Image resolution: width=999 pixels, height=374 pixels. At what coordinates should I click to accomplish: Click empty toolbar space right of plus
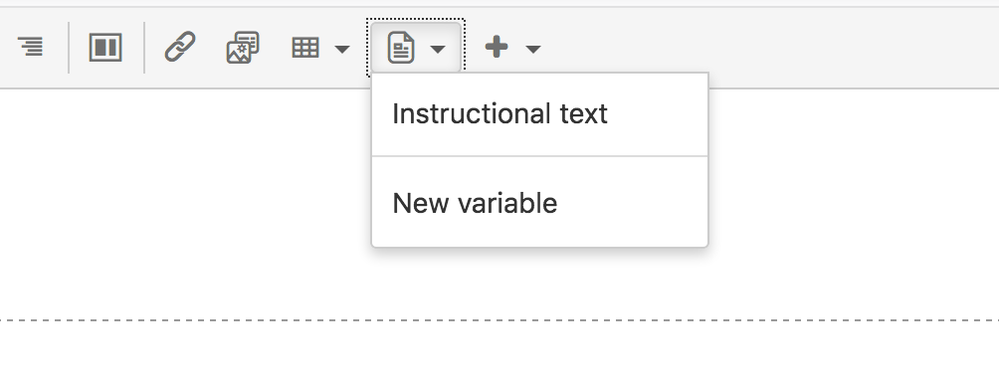pyautogui.click(x=765, y=48)
